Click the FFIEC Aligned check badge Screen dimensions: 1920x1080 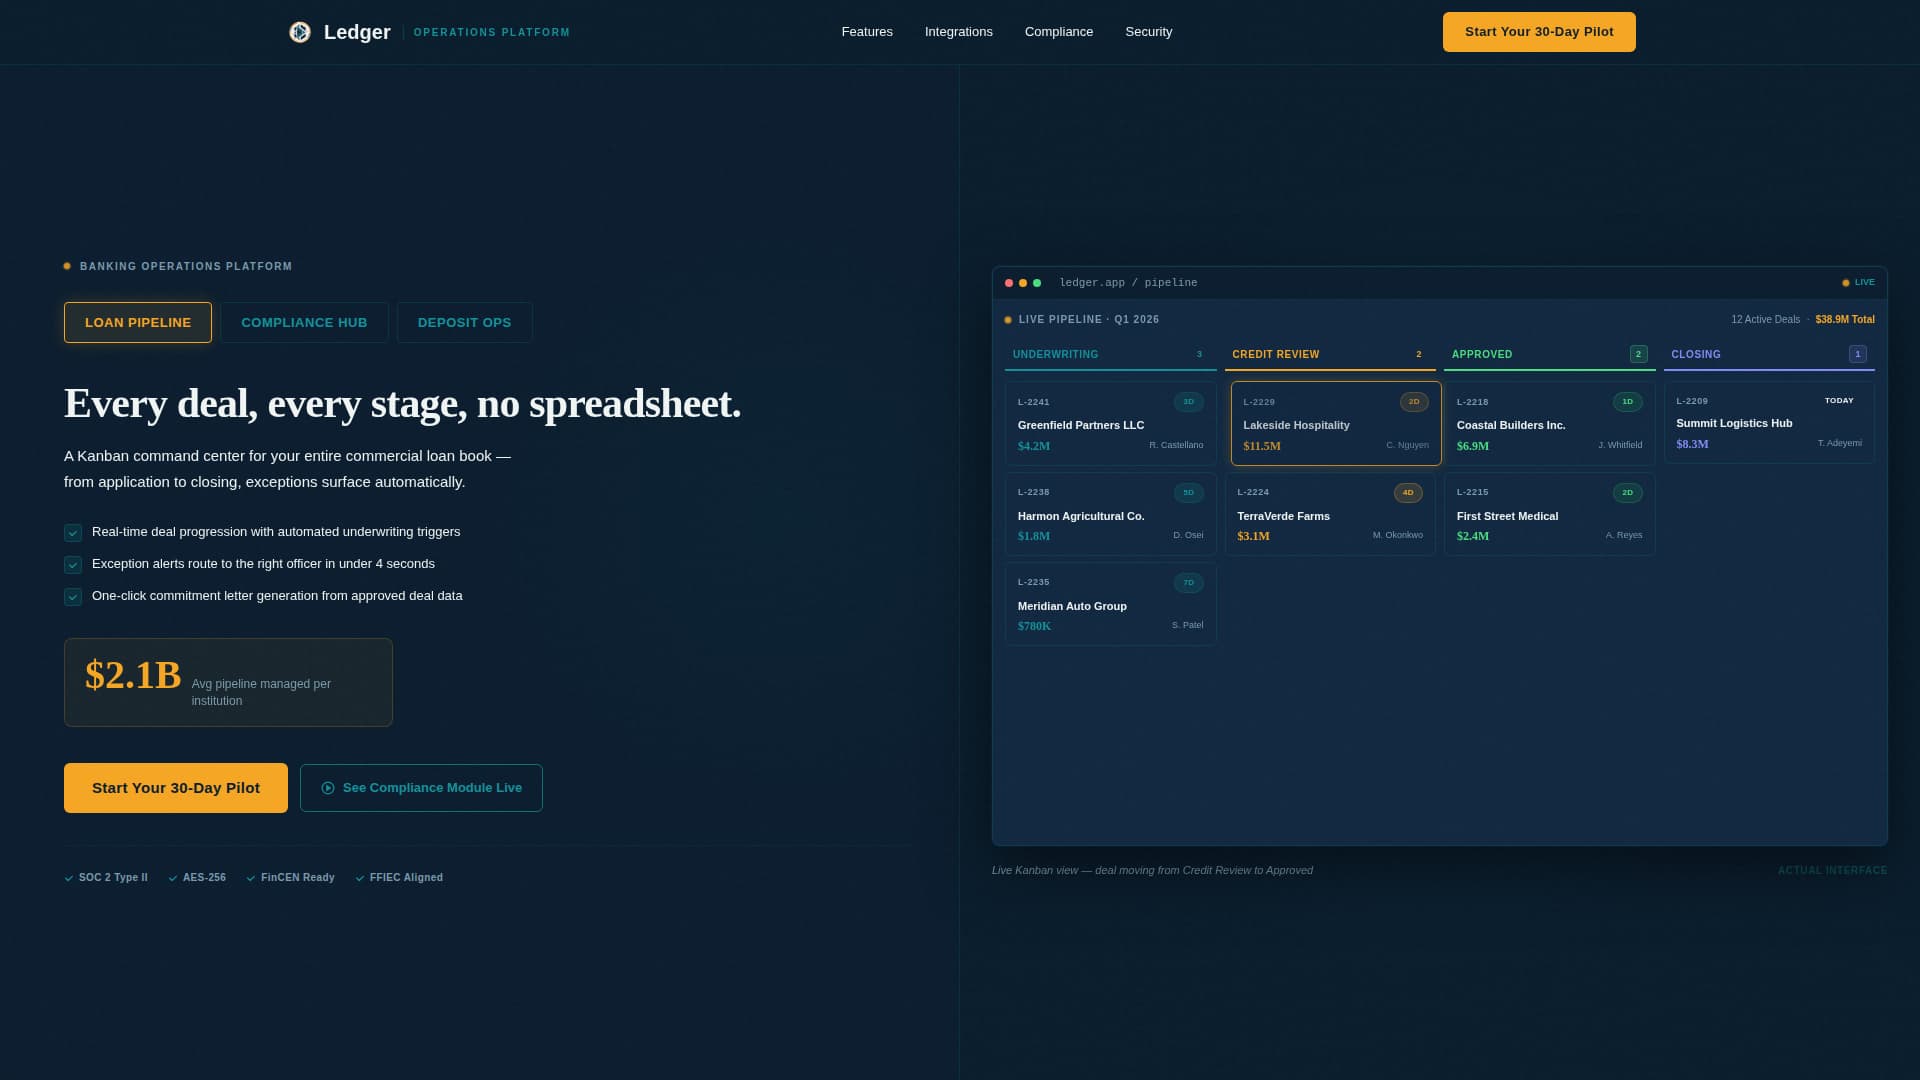(399, 878)
